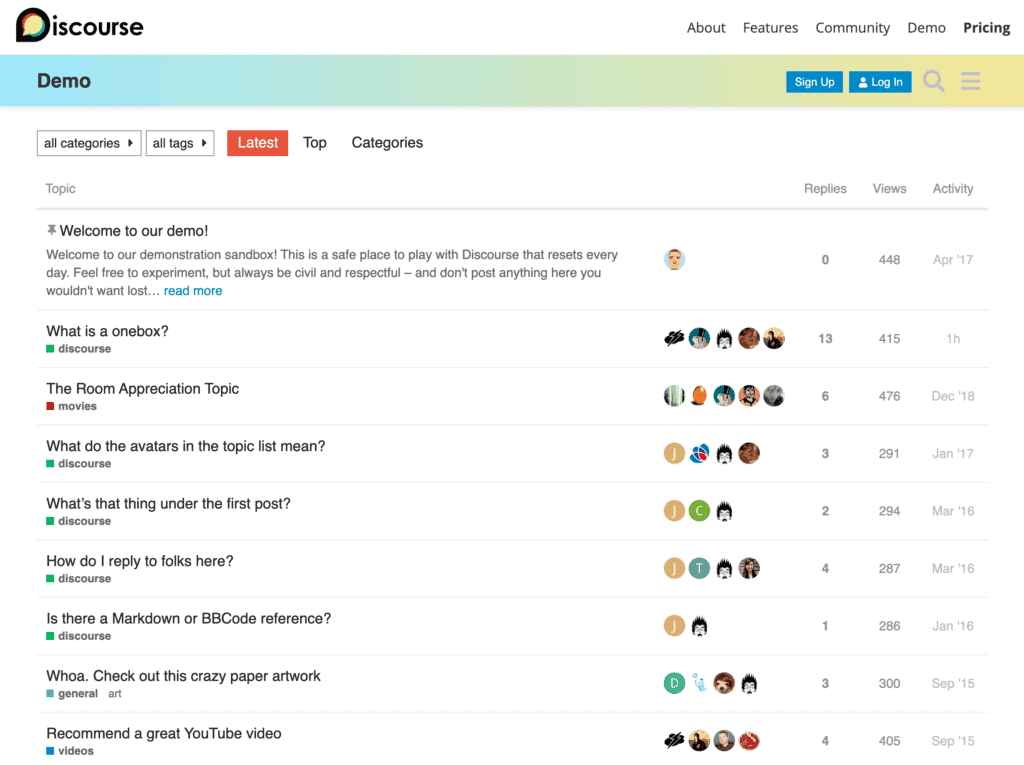Screen dimensions: 1024x765
Task: Open the crazy paper artwork topic
Action: pyautogui.click(x=183, y=676)
